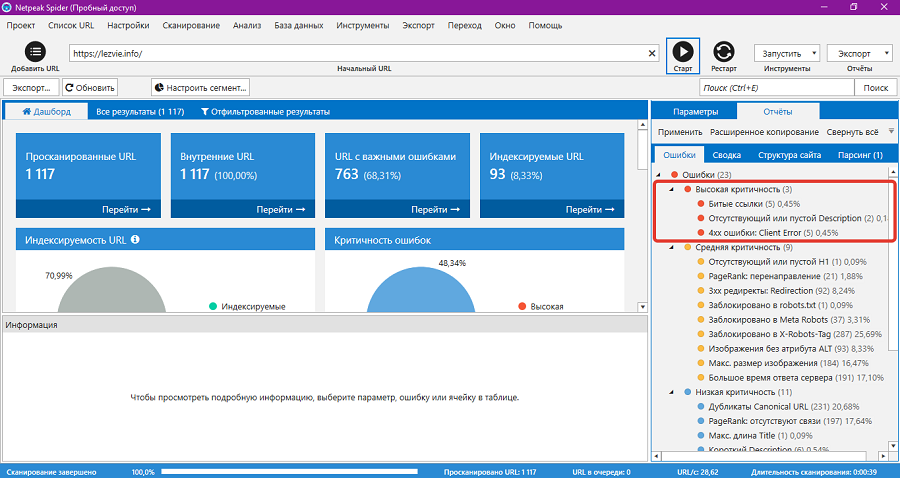Open options arrow in the reports toolbar
Viewport: 900px width, 478px height.
click(891, 131)
